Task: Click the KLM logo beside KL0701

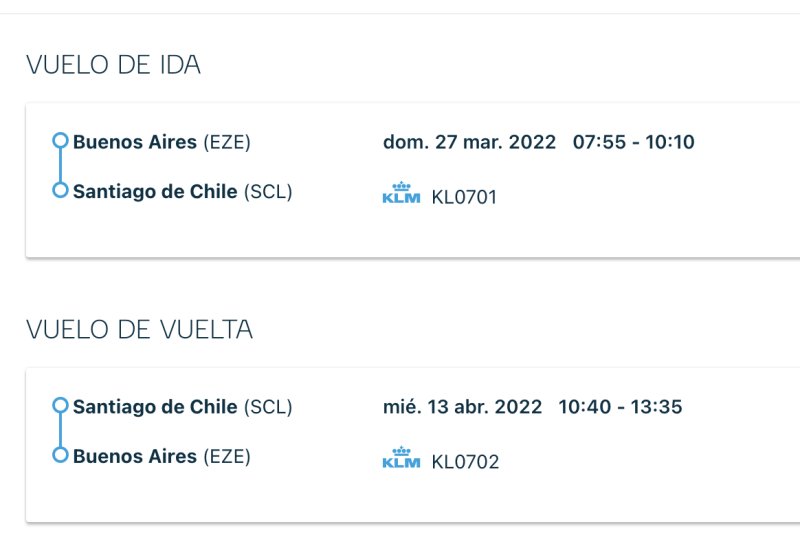Action: tap(401, 193)
